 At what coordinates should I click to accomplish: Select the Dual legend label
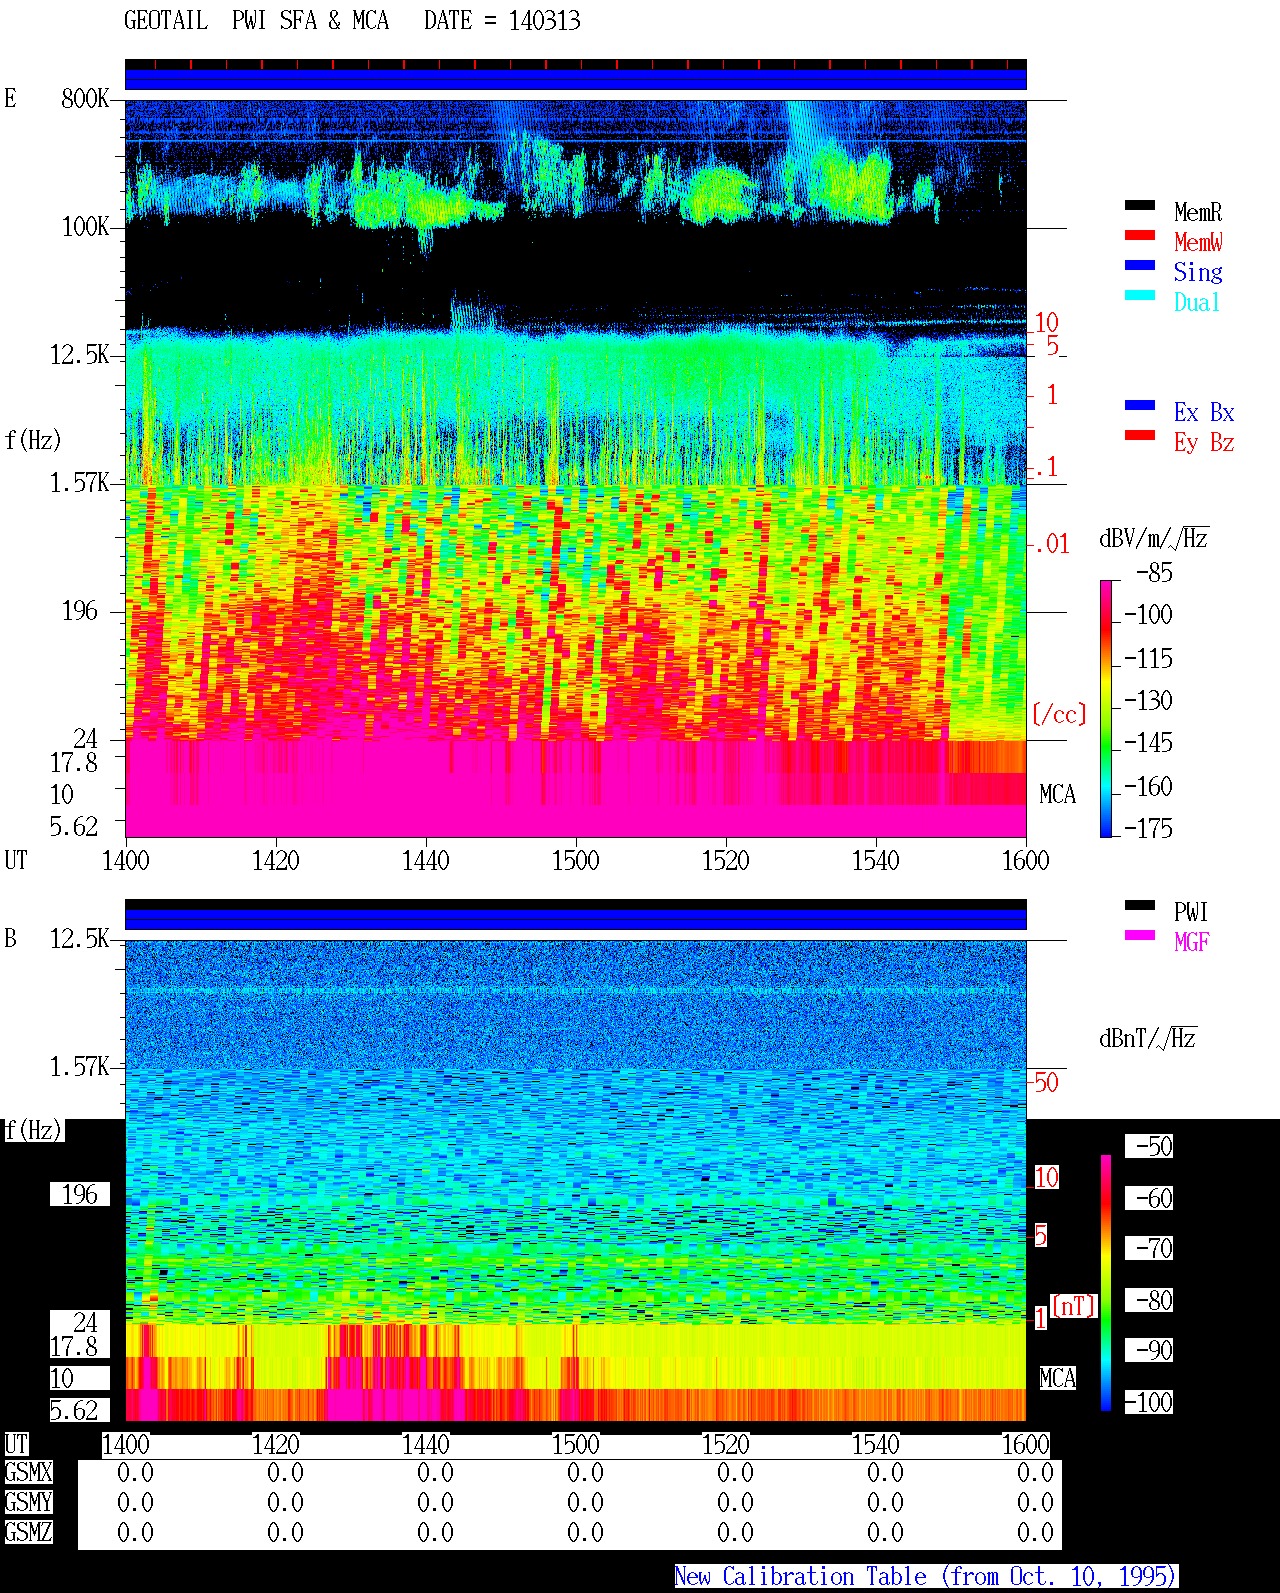(1198, 302)
